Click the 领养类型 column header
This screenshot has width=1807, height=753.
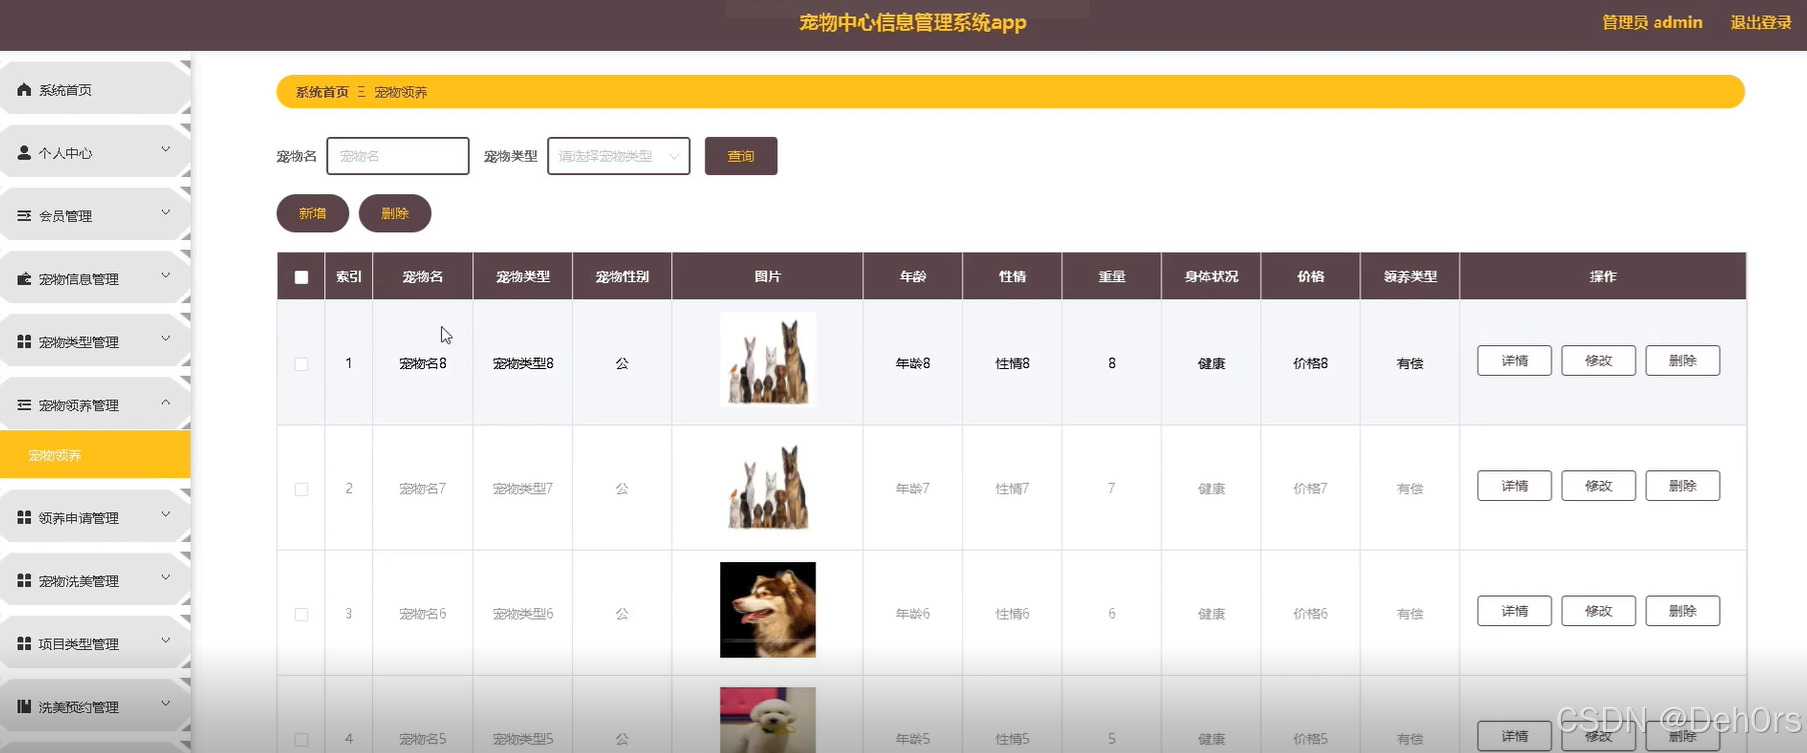[1410, 277]
